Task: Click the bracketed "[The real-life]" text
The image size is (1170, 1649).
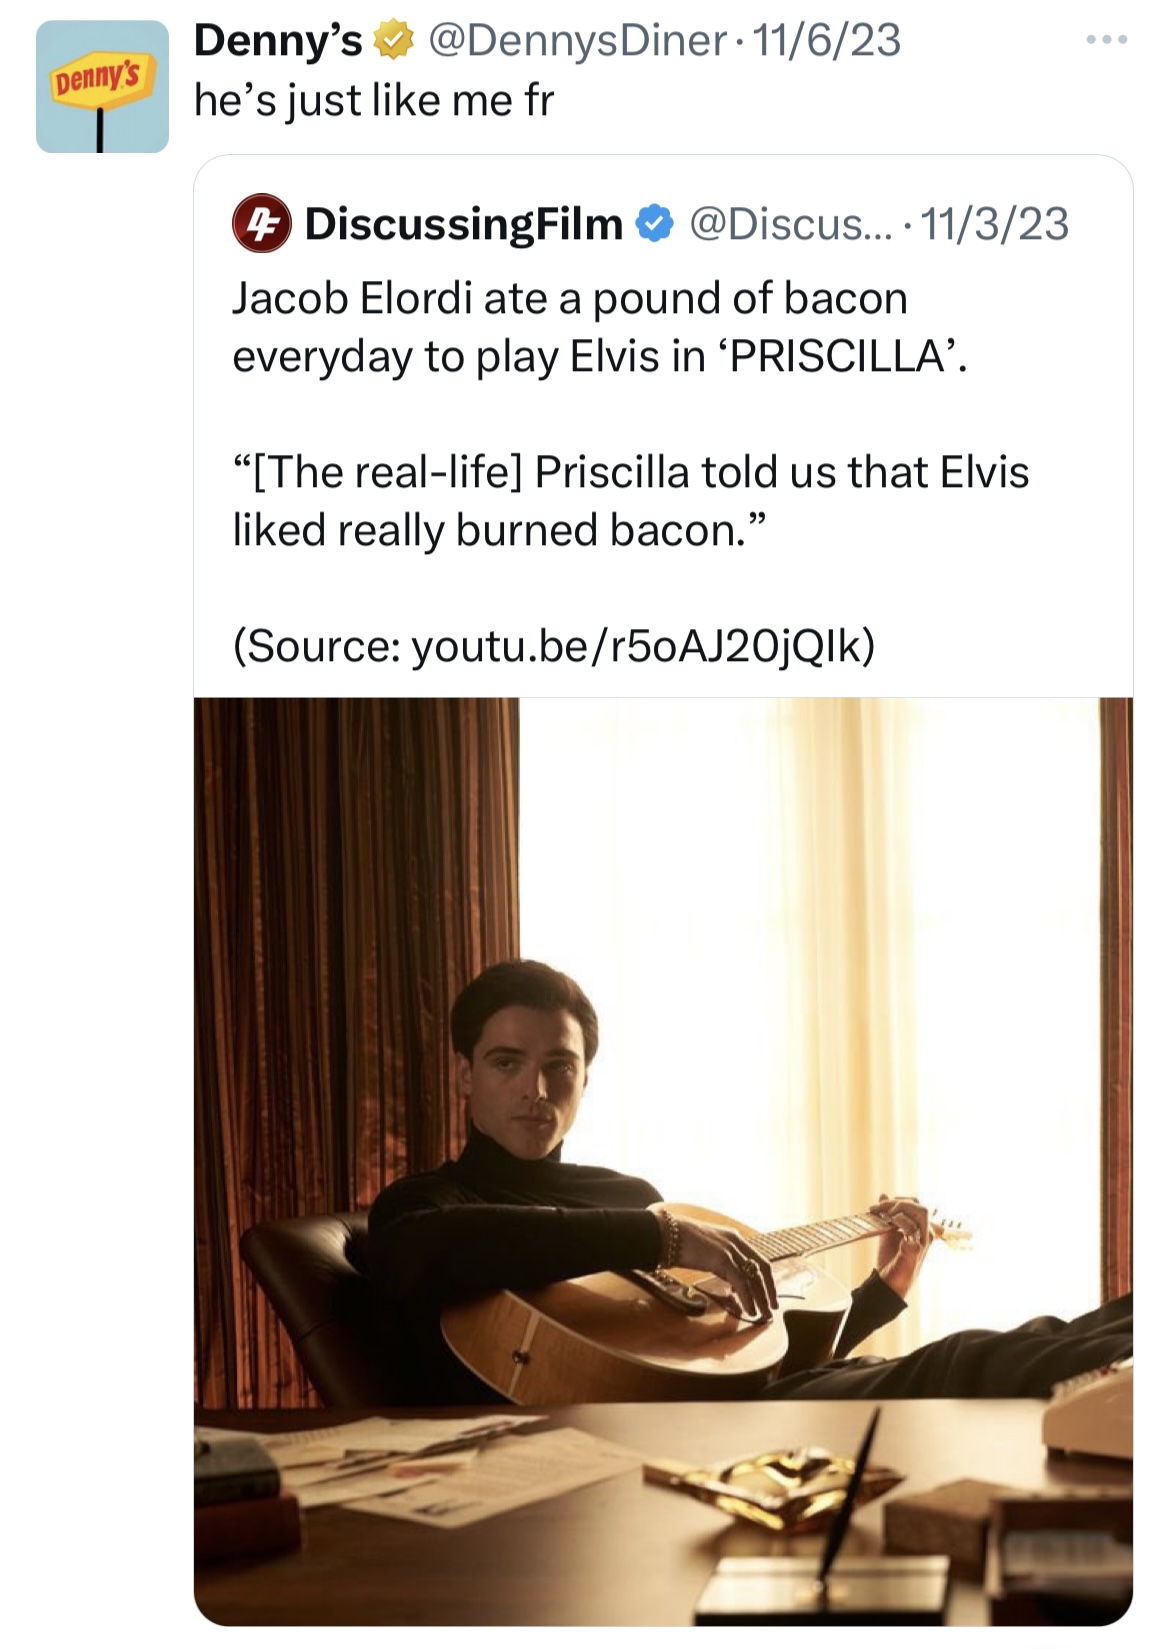Action: tap(377, 472)
